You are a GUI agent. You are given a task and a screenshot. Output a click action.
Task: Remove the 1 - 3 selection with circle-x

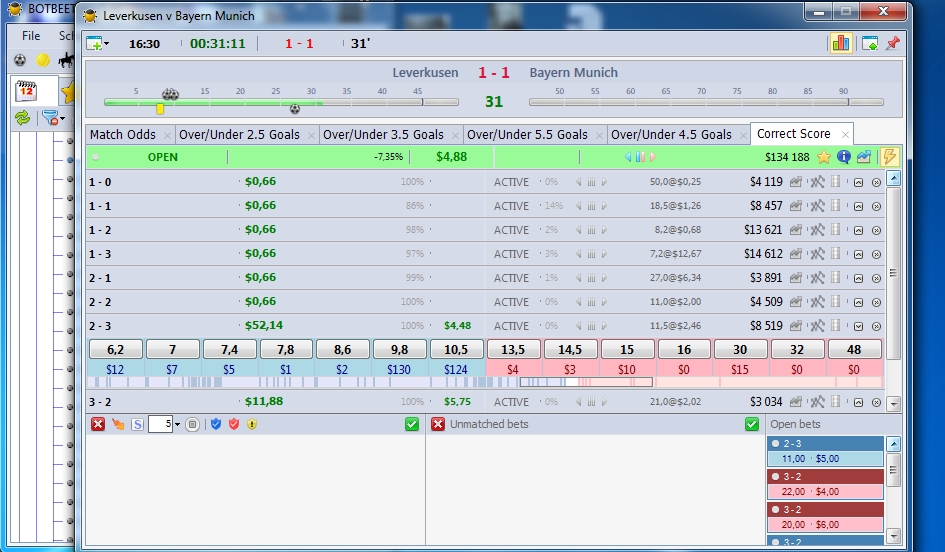[876, 254]
